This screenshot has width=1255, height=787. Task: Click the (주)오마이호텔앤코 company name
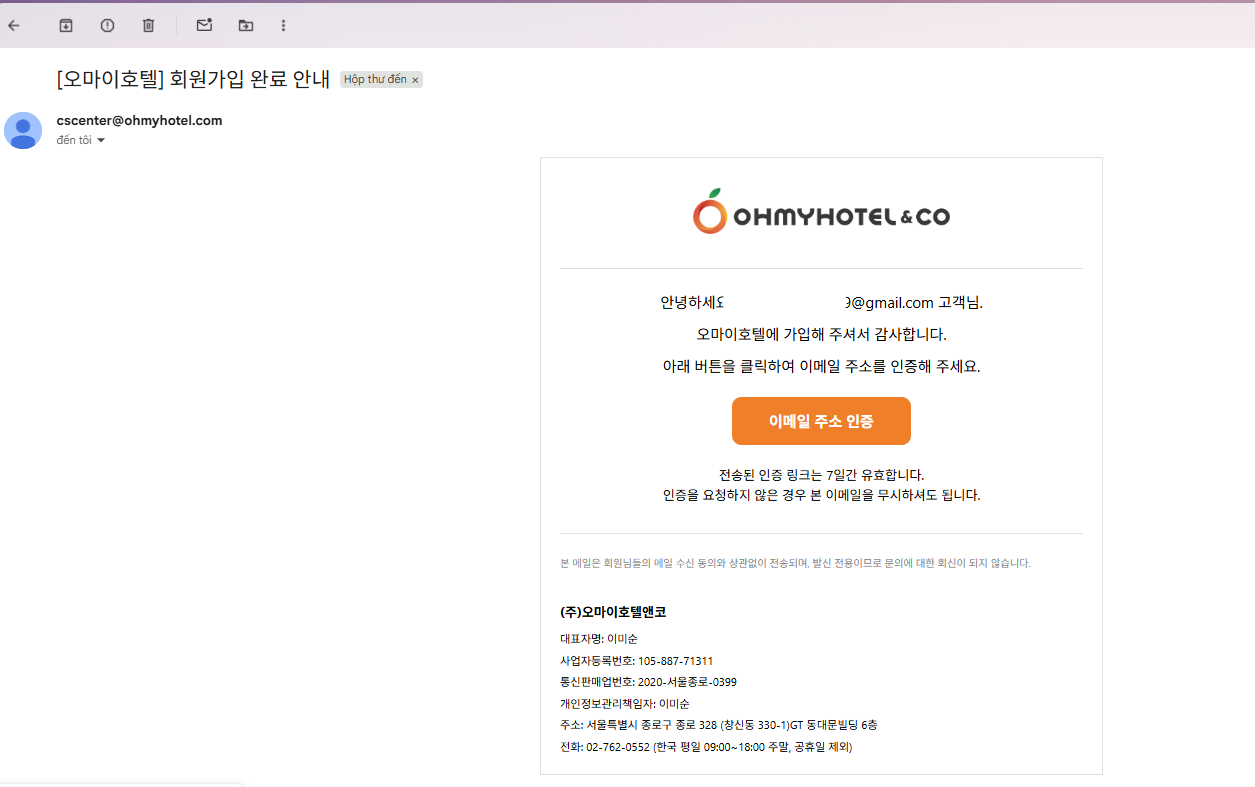click(x=613, y=612)
